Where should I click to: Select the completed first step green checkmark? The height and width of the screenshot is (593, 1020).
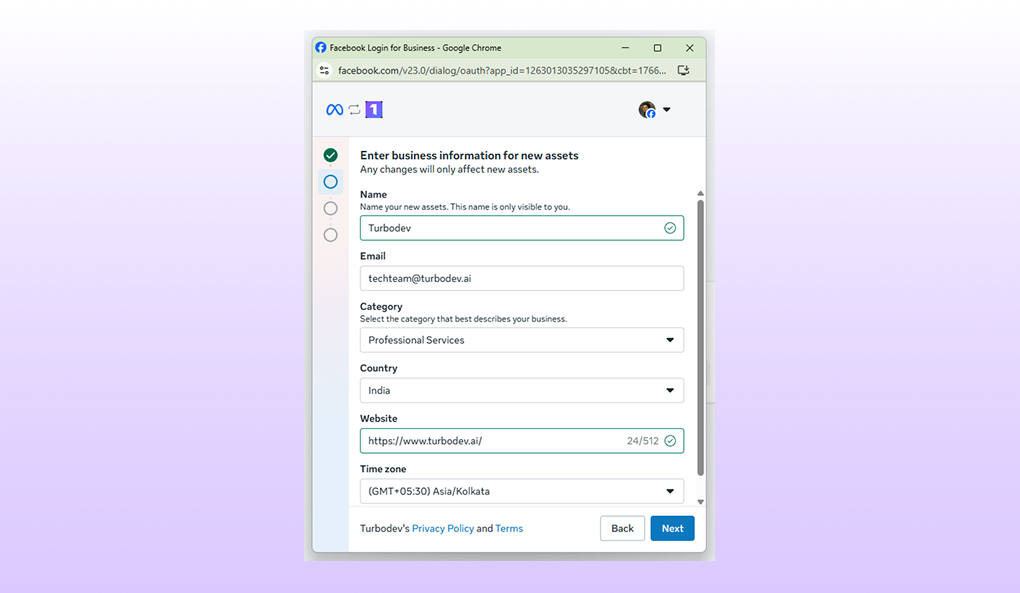coord(330,155)
